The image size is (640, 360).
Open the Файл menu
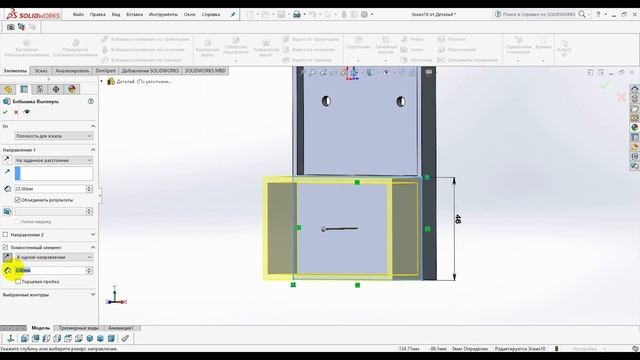point(78,14)
